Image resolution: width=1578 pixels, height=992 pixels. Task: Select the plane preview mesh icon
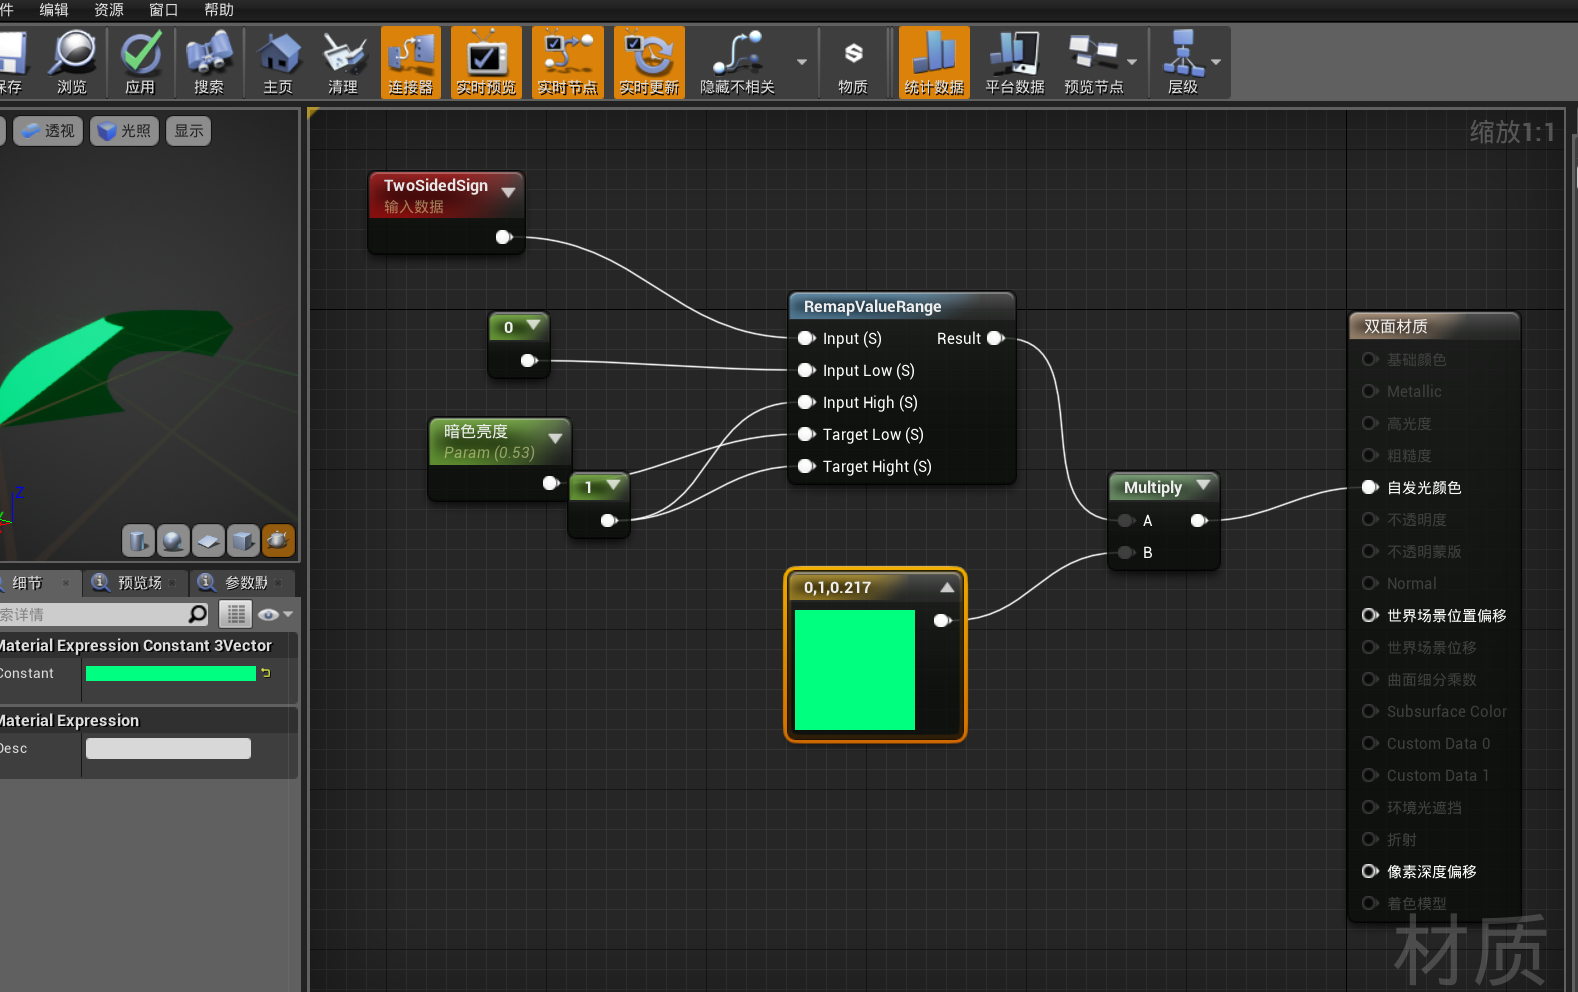(x=208, y=541)
